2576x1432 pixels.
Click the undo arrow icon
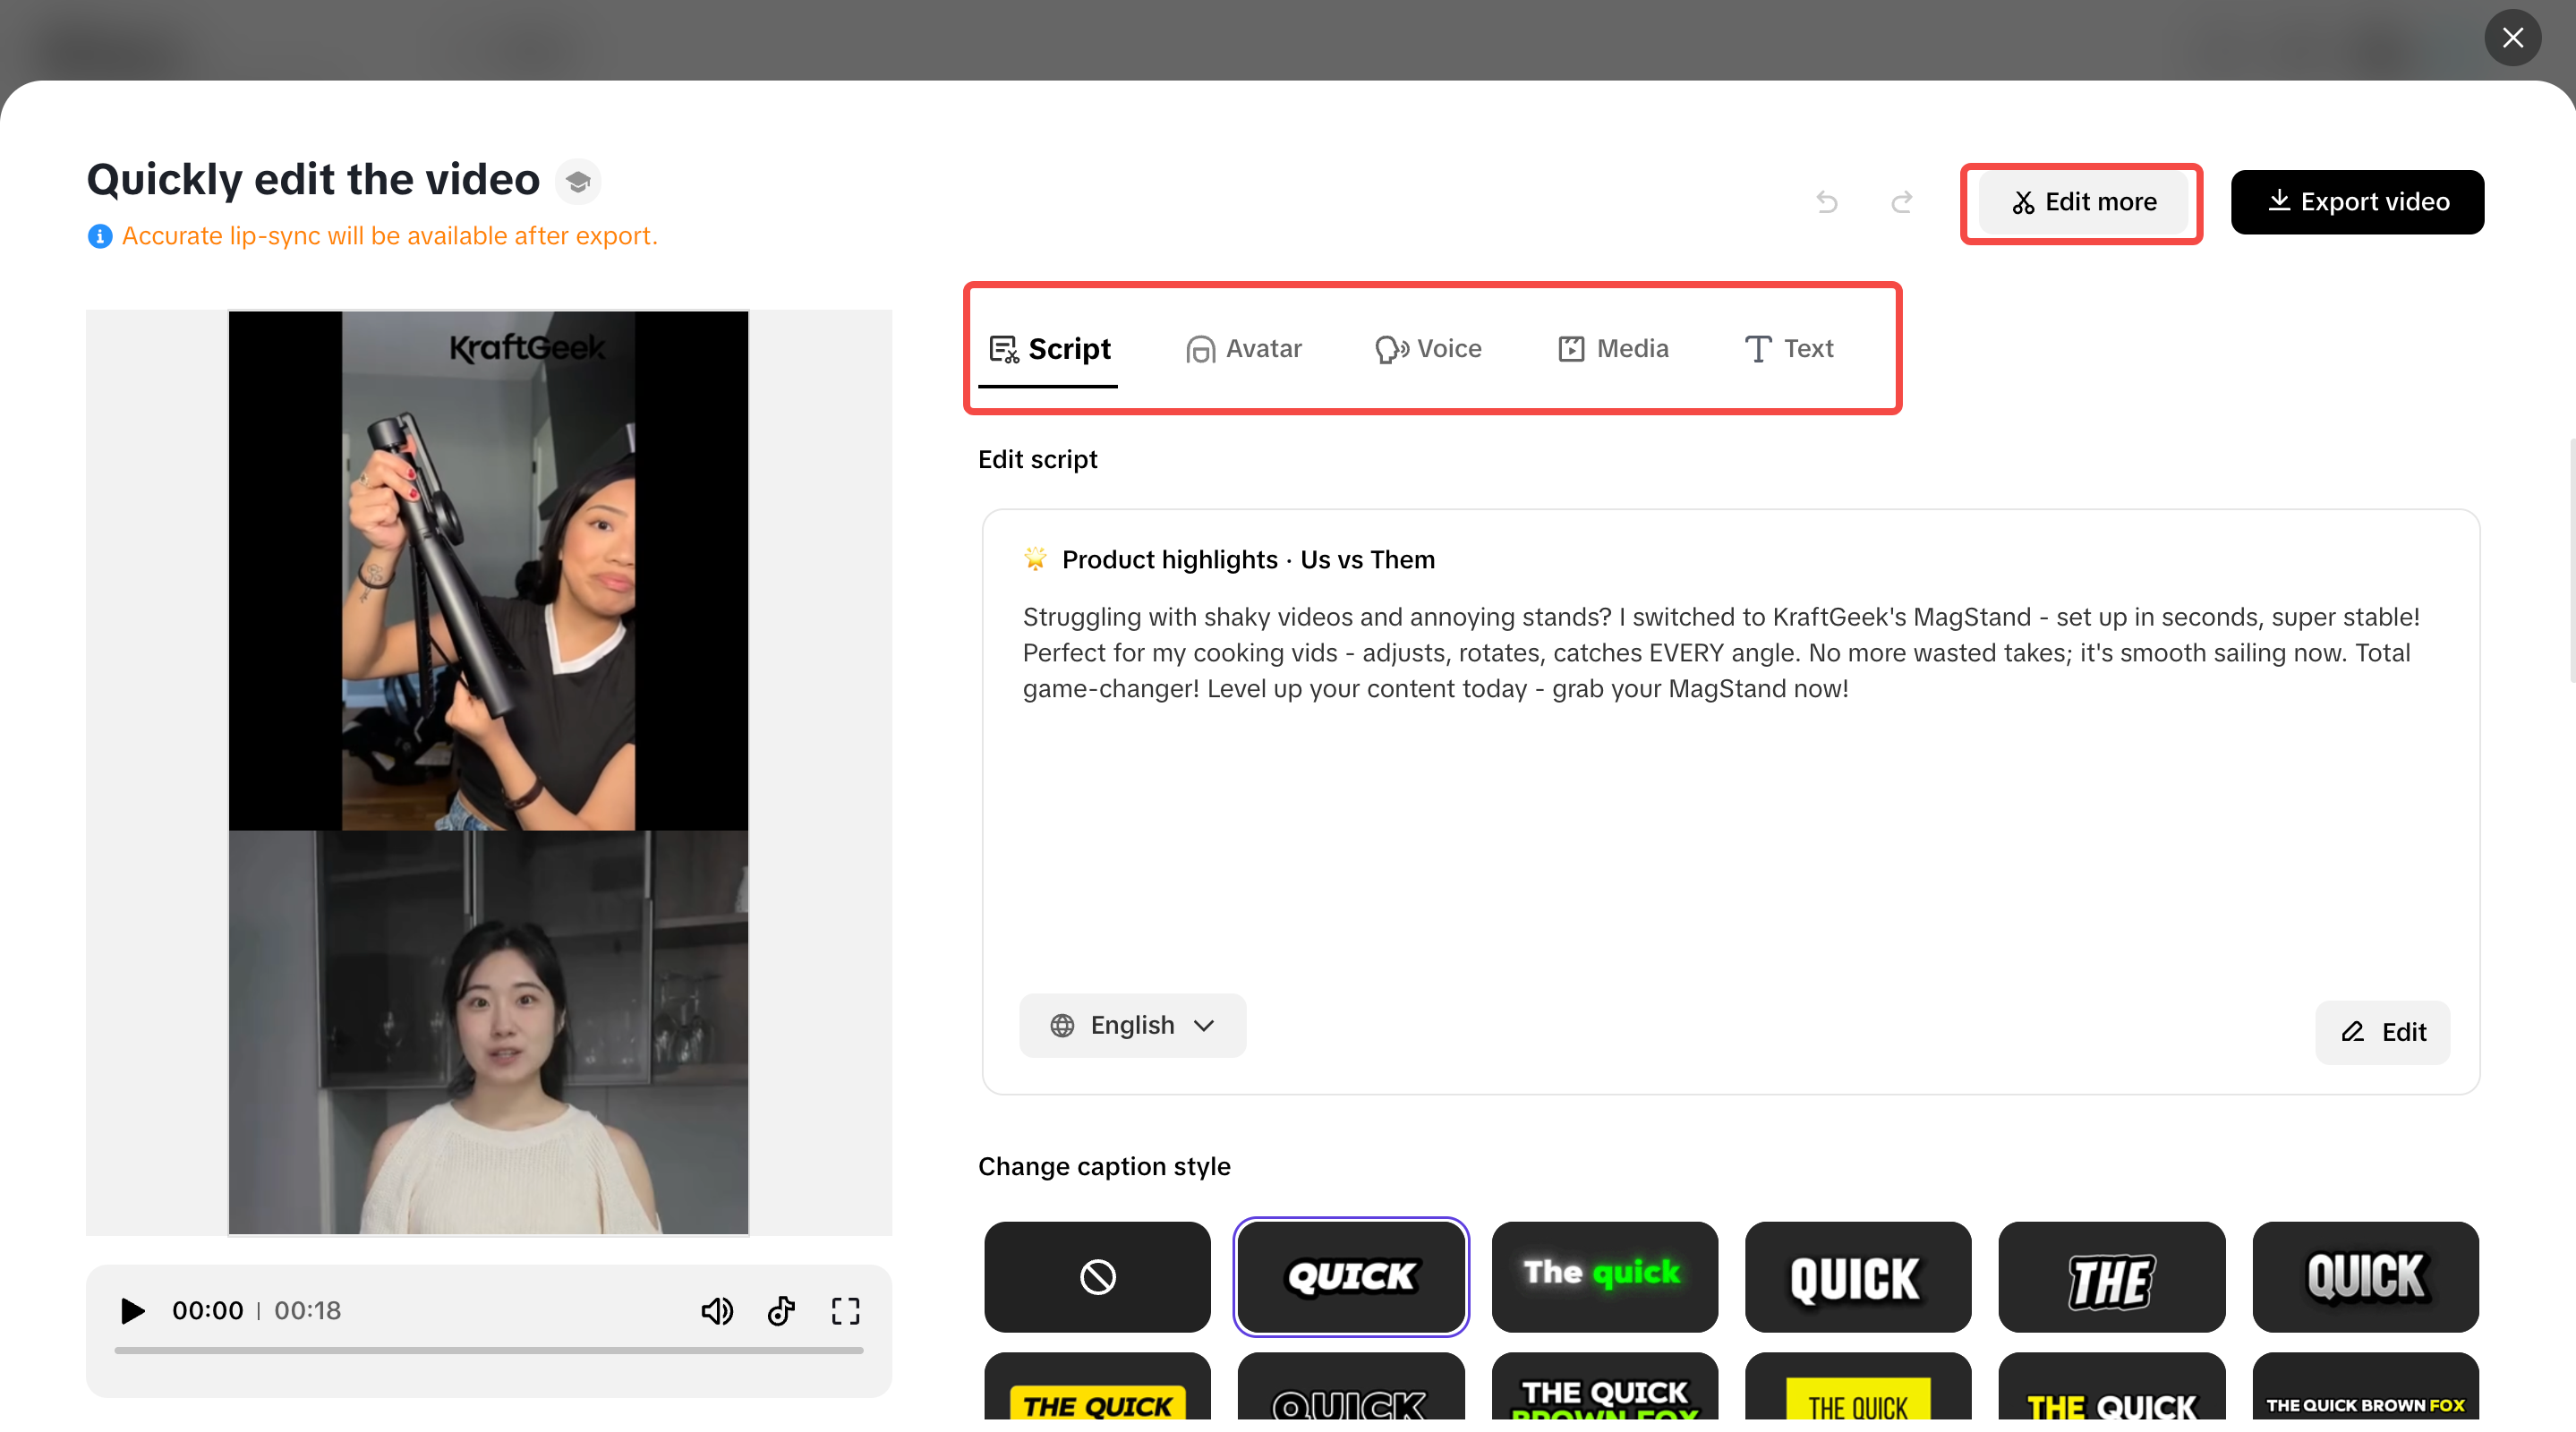pyautogui.click(x=1827, y=202)
